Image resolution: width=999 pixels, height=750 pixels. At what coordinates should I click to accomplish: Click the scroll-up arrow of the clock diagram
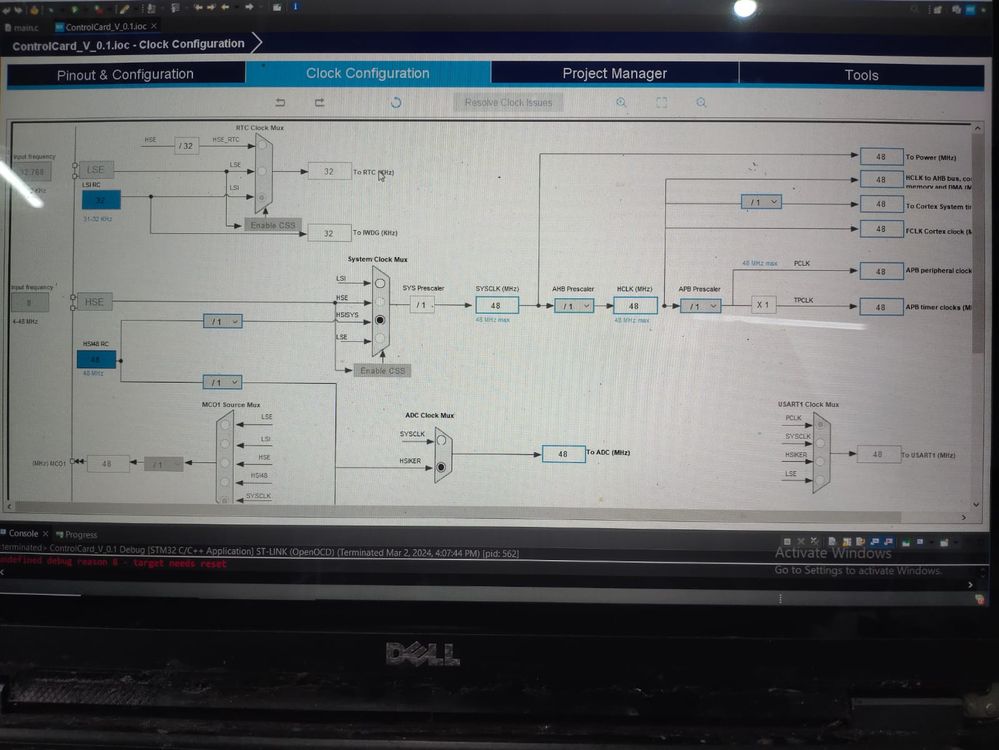[977, 128]
